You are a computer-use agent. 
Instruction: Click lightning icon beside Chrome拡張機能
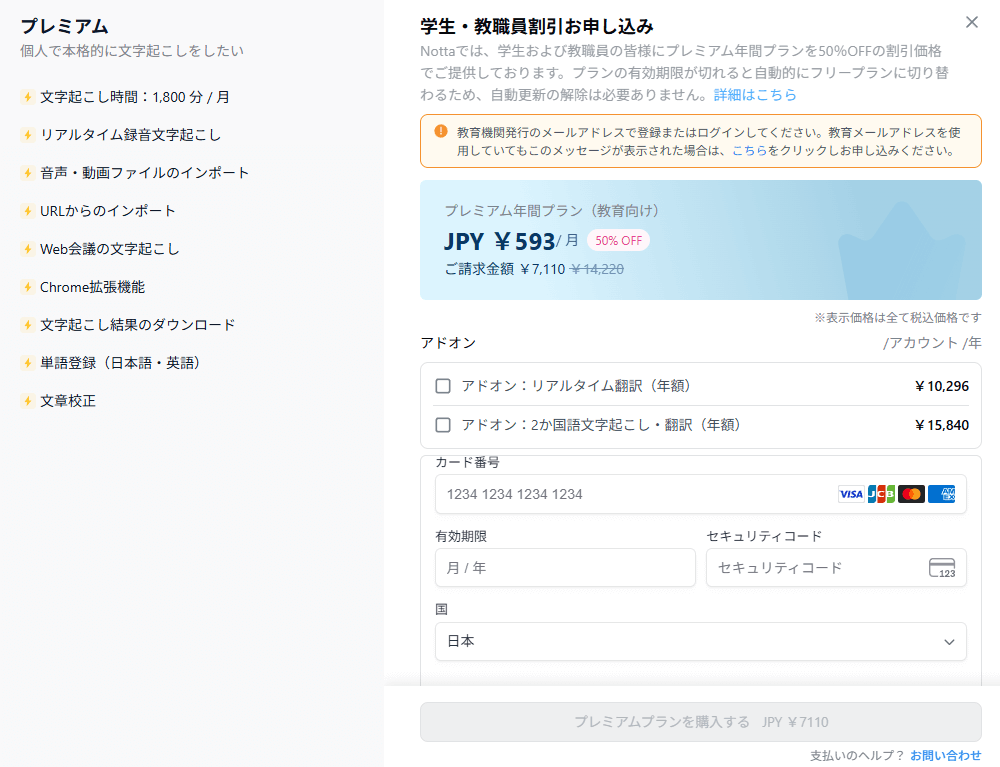tap(27, 287)
